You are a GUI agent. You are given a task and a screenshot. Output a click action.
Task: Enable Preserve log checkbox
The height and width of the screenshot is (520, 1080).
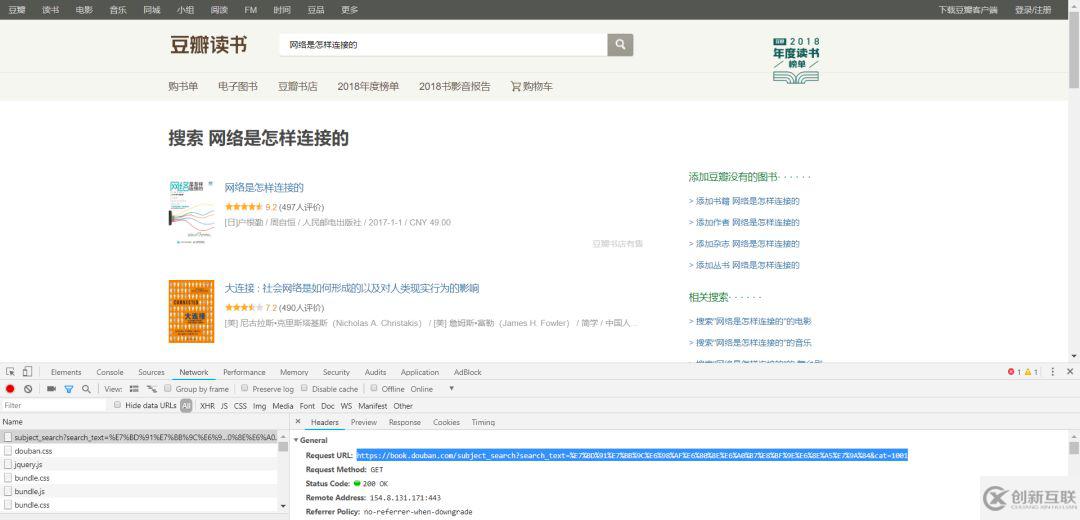point(245,388)
